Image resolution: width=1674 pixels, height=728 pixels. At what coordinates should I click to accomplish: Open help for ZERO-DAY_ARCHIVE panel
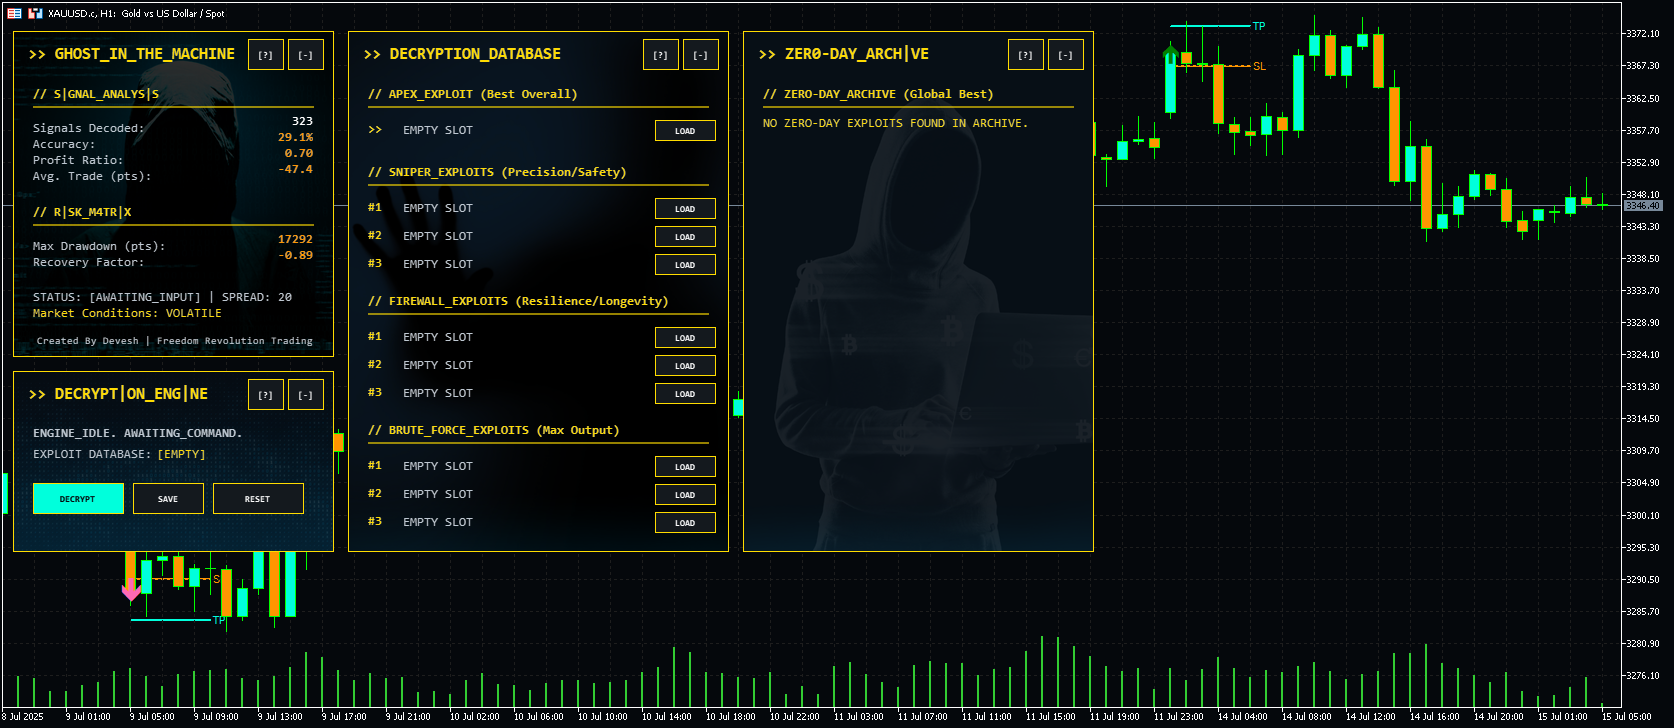point(1025,55)
